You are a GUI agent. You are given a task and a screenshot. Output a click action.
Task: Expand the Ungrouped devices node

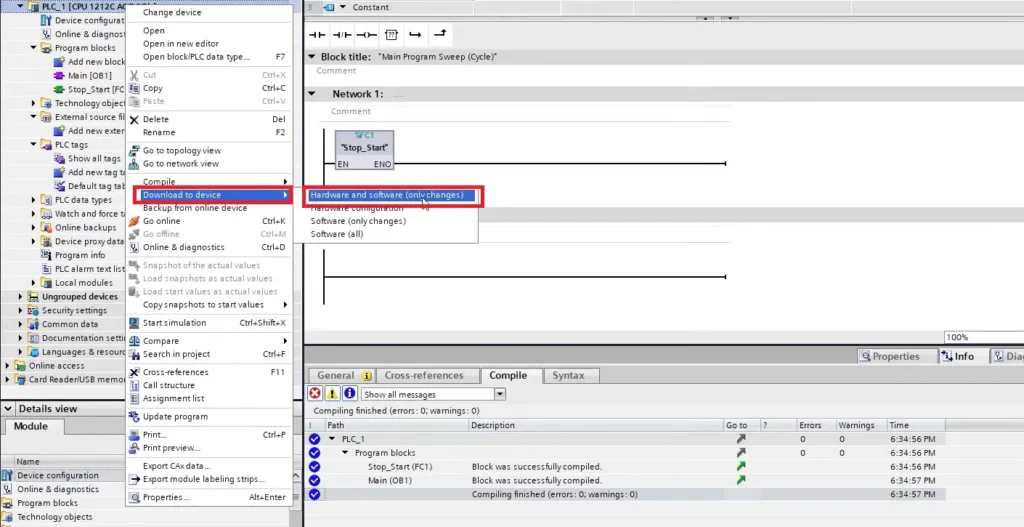[x=20, y=296]
